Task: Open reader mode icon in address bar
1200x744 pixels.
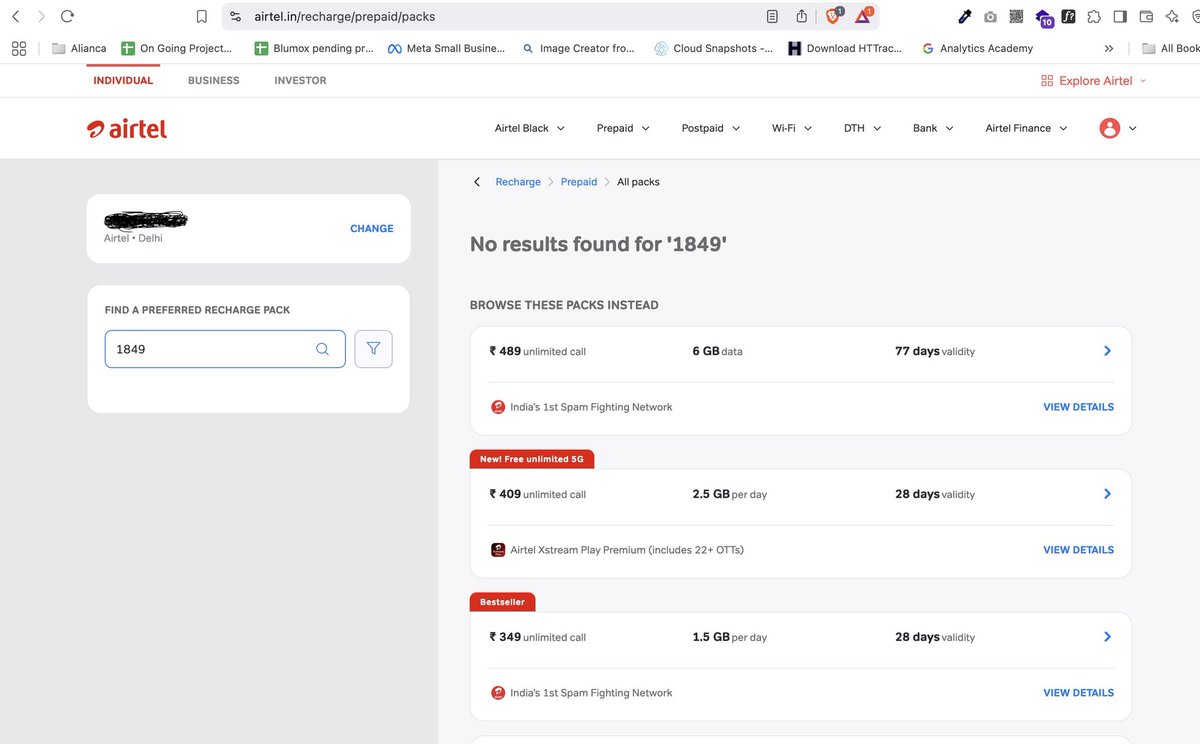Action: [772, 16]
